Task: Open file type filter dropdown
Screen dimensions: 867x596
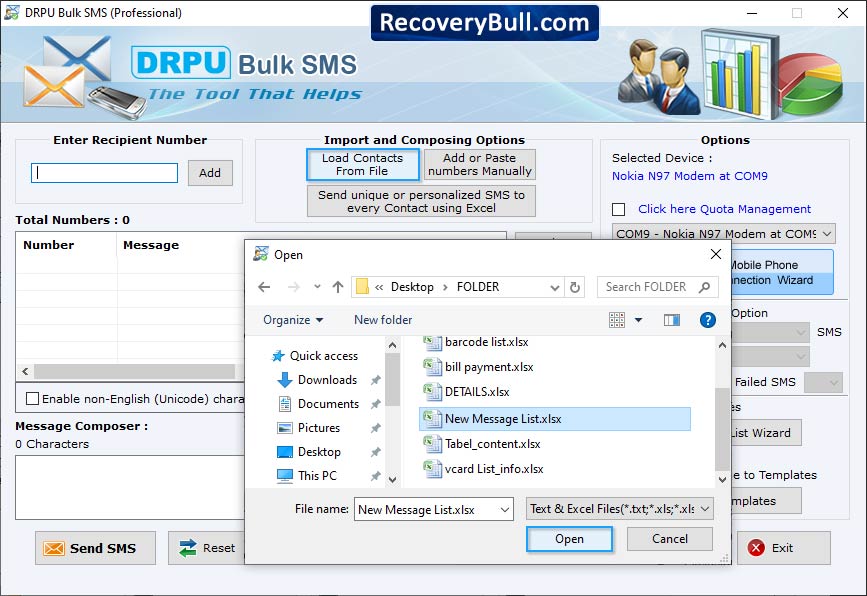Action: pos(619,509)
